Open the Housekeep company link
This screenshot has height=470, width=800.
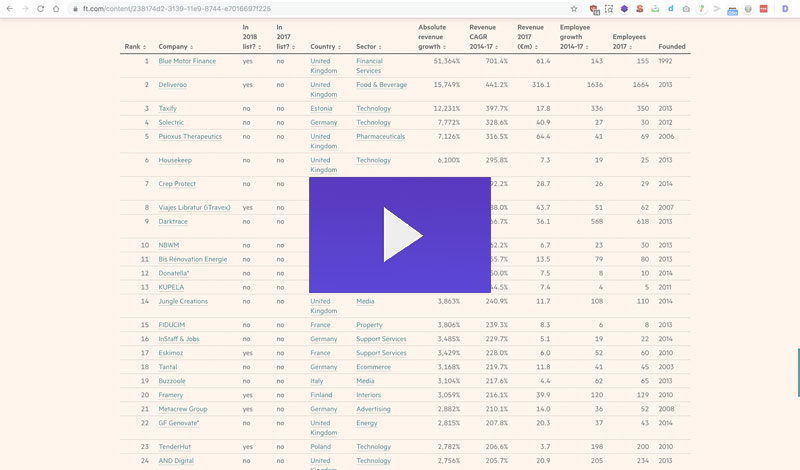pyautogui.click(x=175, y=160)
